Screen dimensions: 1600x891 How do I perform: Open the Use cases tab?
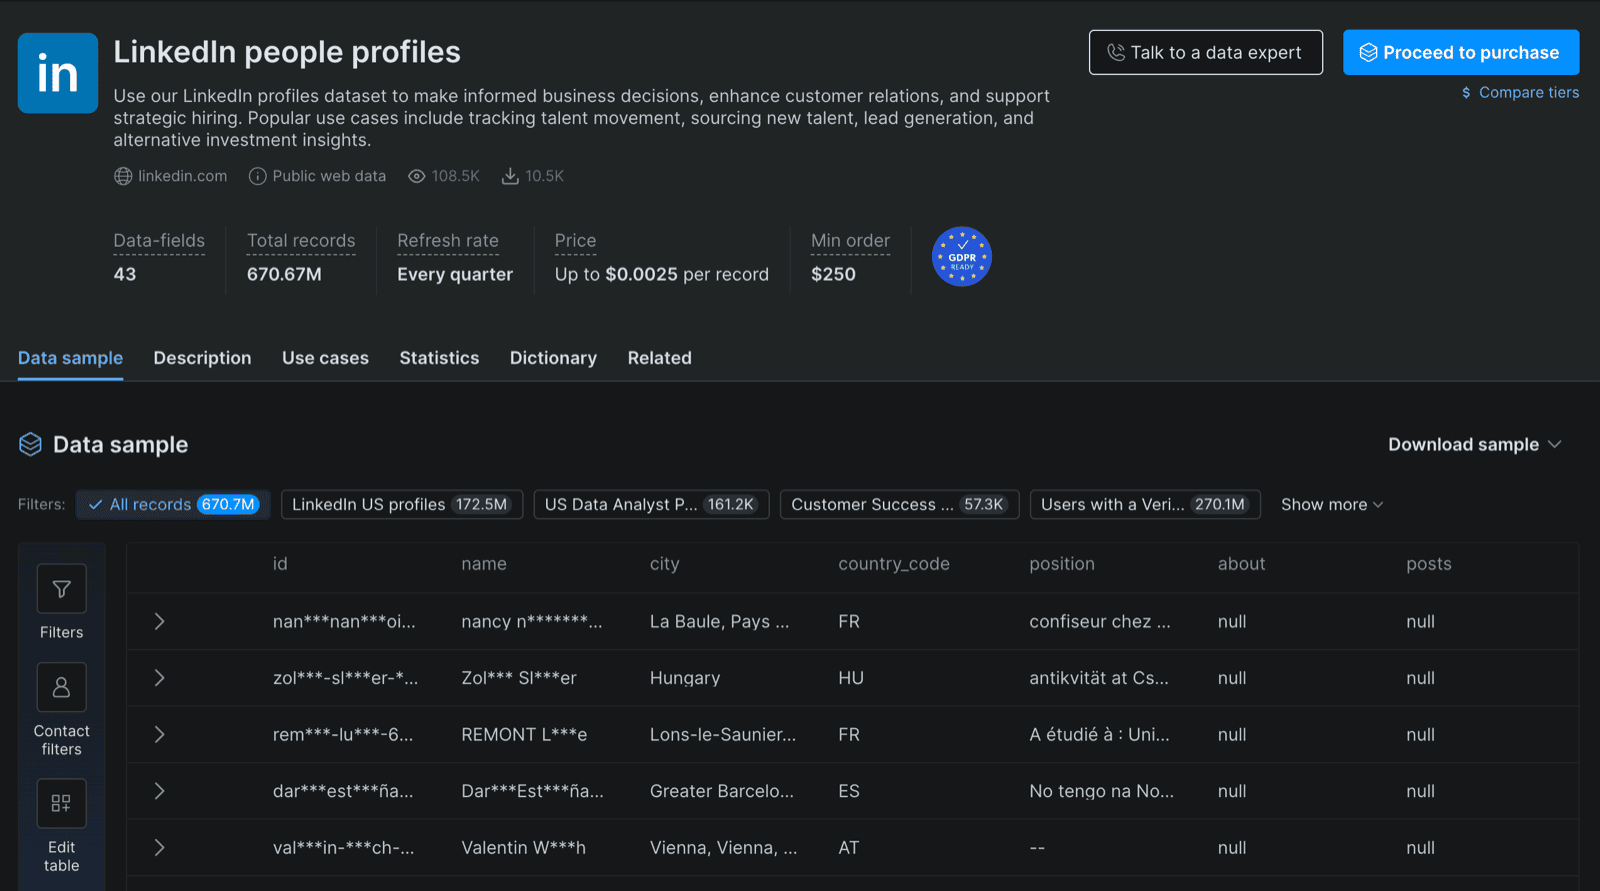click(325, 358)
